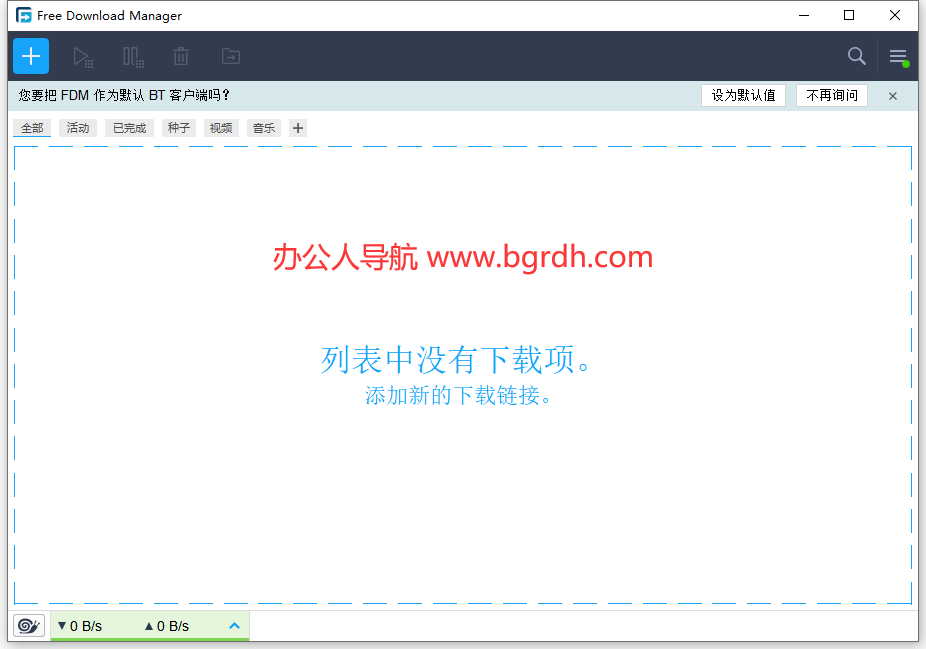Switch to the 种子 tab
926x649 pixels.
click(x=179, y=128)
